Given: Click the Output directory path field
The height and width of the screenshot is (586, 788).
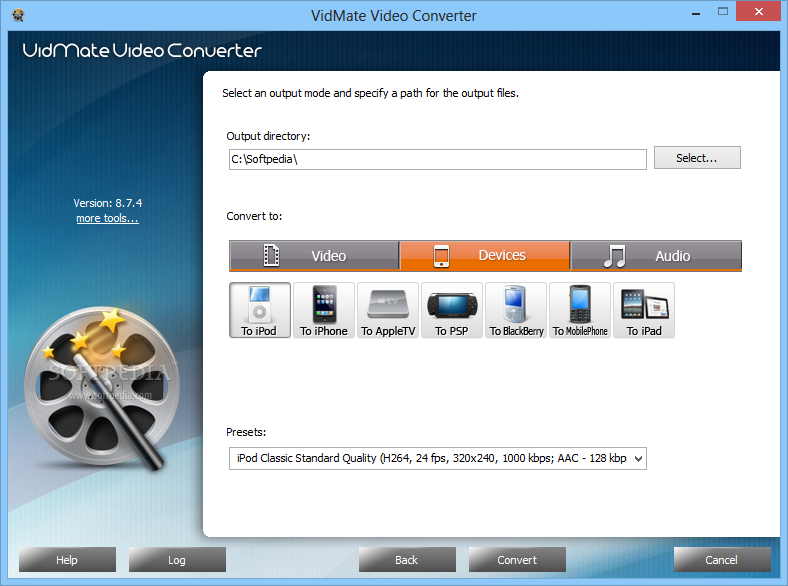Looking at the screenshot, I should coord(438,159).
